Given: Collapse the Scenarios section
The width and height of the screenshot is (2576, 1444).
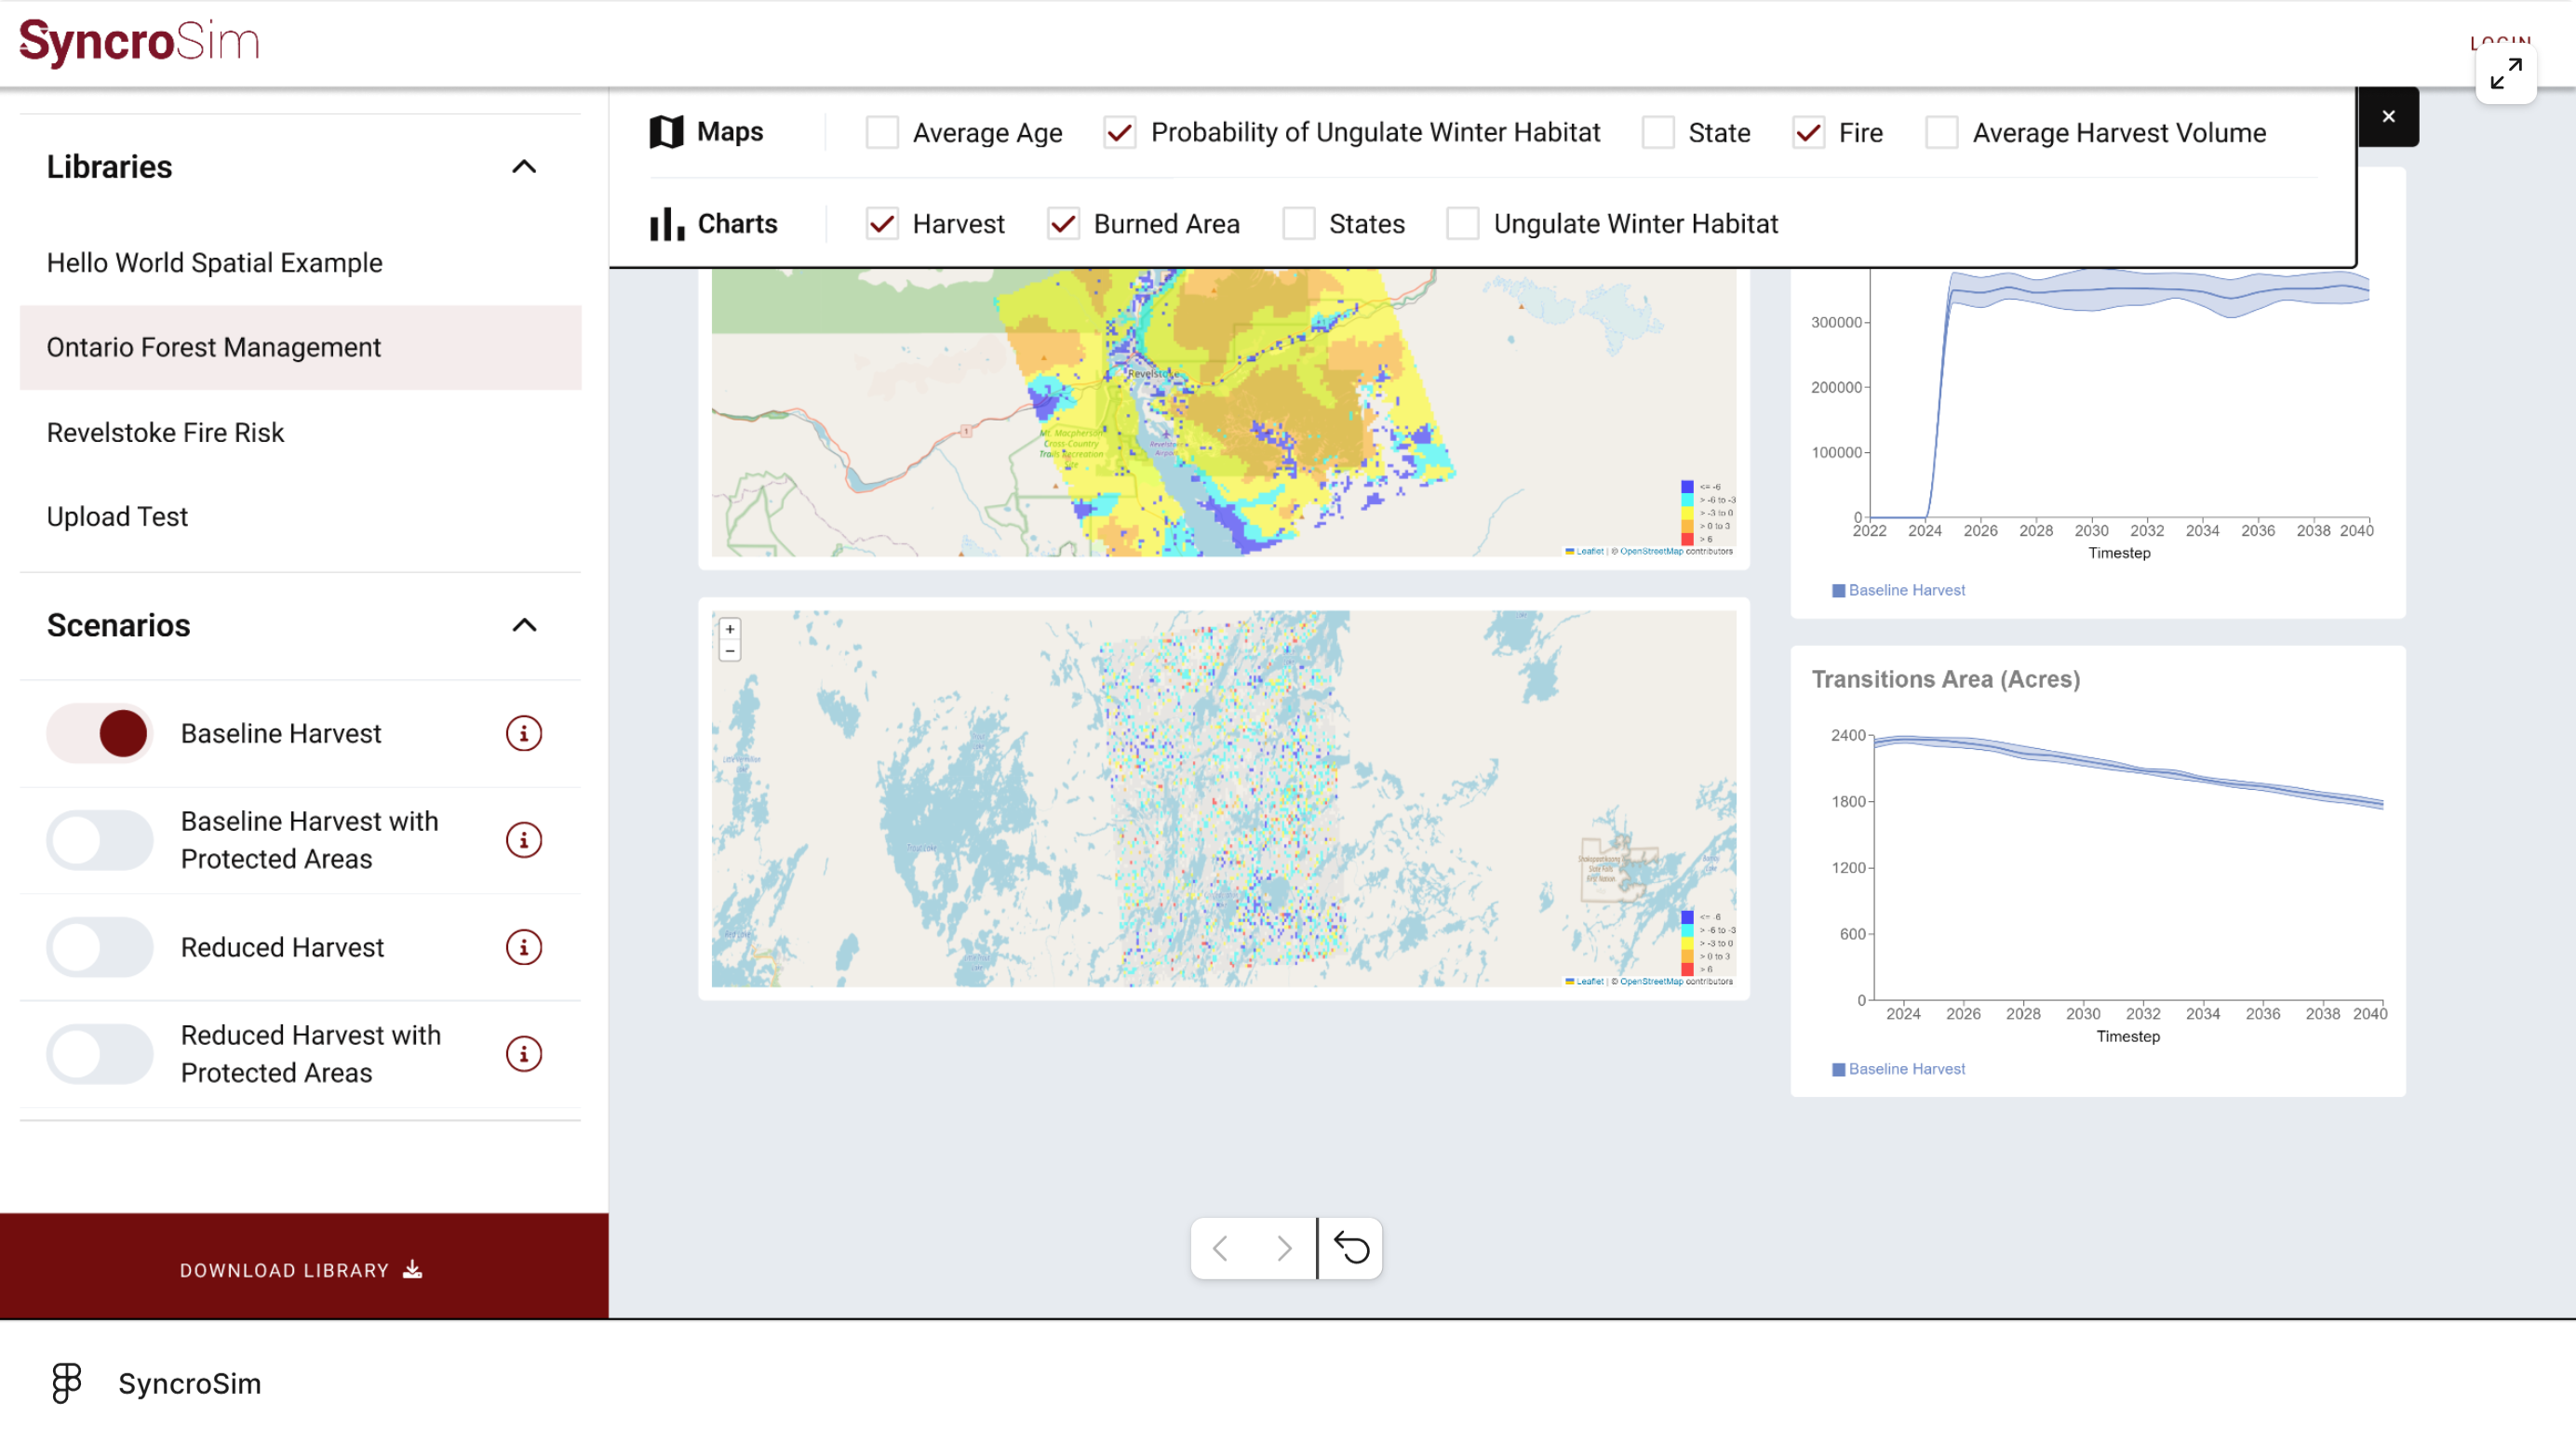Looking at the screenshot, I should pyautogui.click(x=524, y=625).
